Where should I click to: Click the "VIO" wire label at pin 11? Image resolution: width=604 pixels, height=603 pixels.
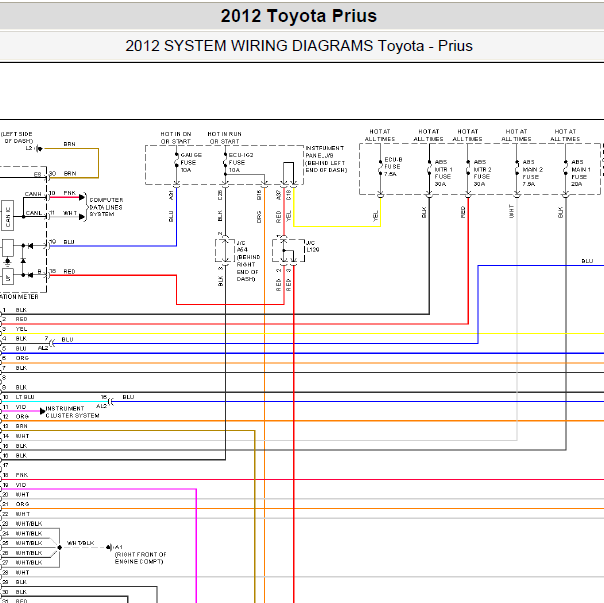(21, 407)
